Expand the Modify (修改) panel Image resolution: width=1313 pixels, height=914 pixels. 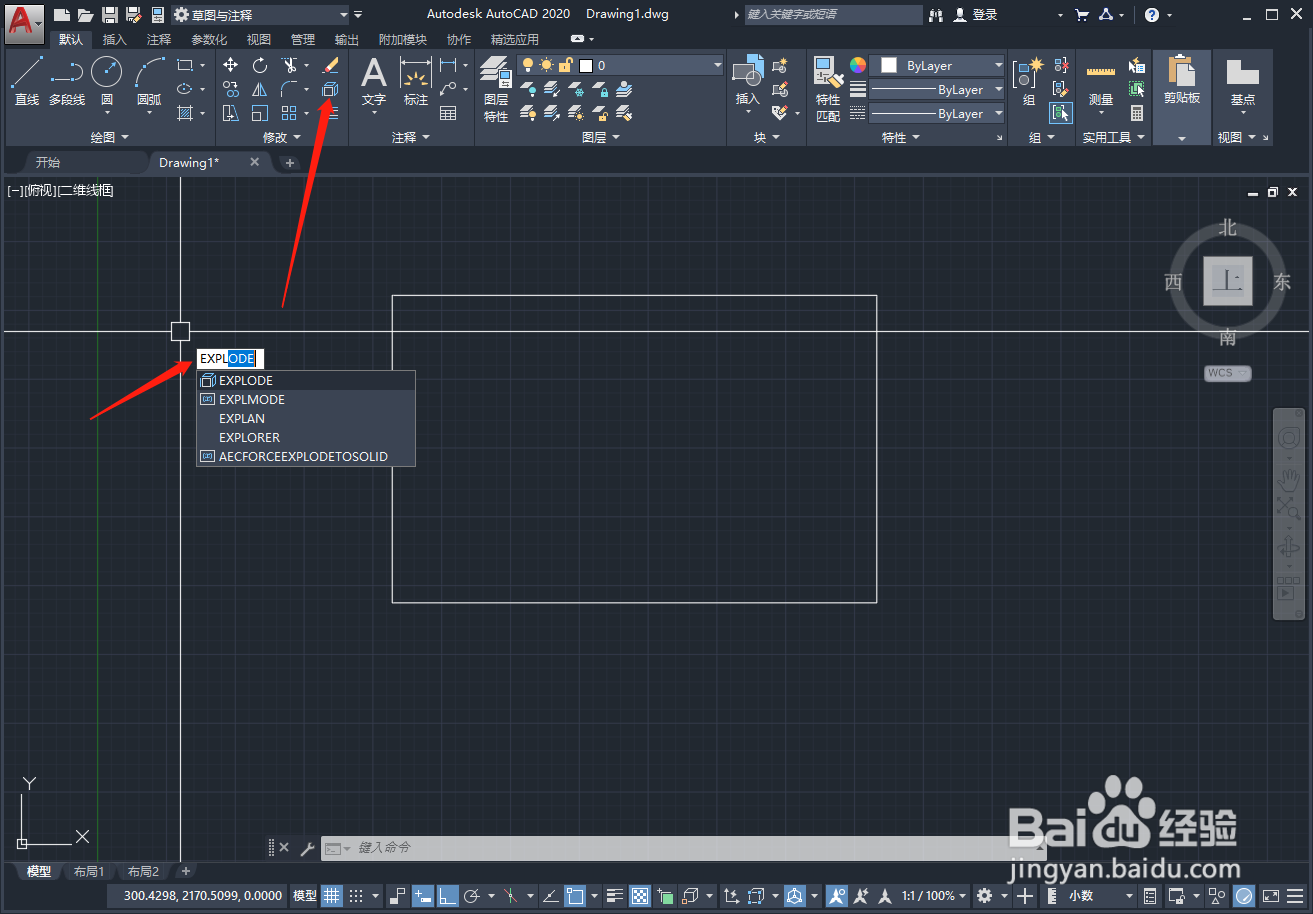(x=281, y=138)
